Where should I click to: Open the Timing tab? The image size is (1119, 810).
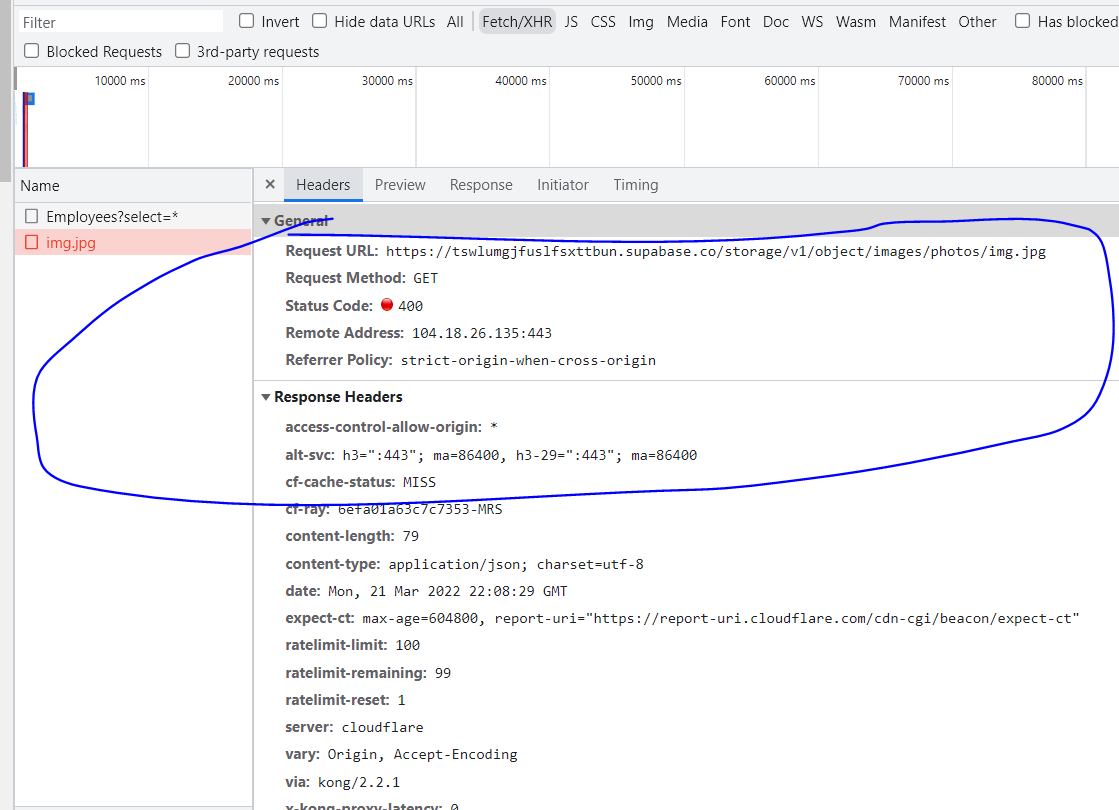[635, 184]
